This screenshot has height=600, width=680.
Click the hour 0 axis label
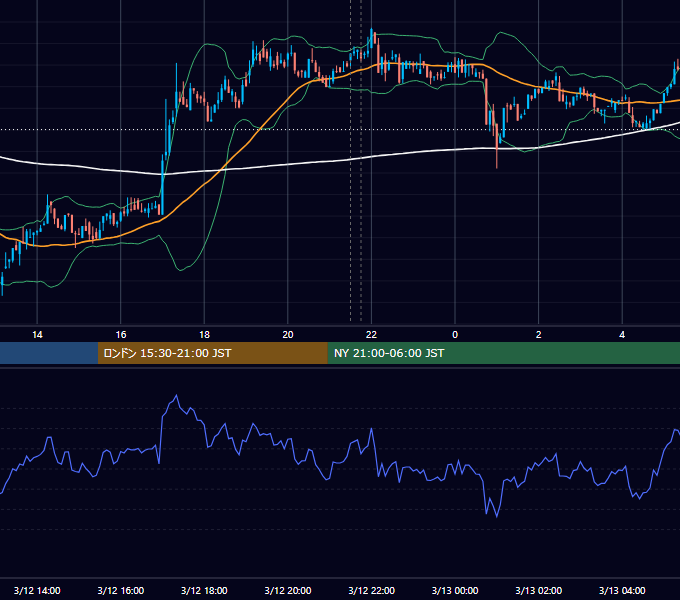click(x=455, y=335)
